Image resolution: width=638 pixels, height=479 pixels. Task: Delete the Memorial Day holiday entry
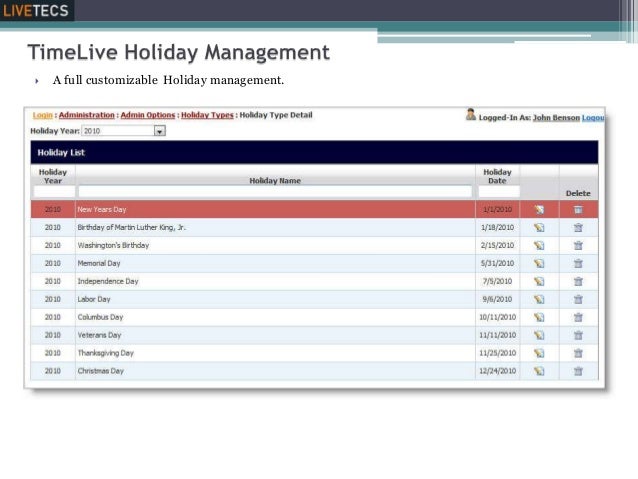(x=578, y=263)
